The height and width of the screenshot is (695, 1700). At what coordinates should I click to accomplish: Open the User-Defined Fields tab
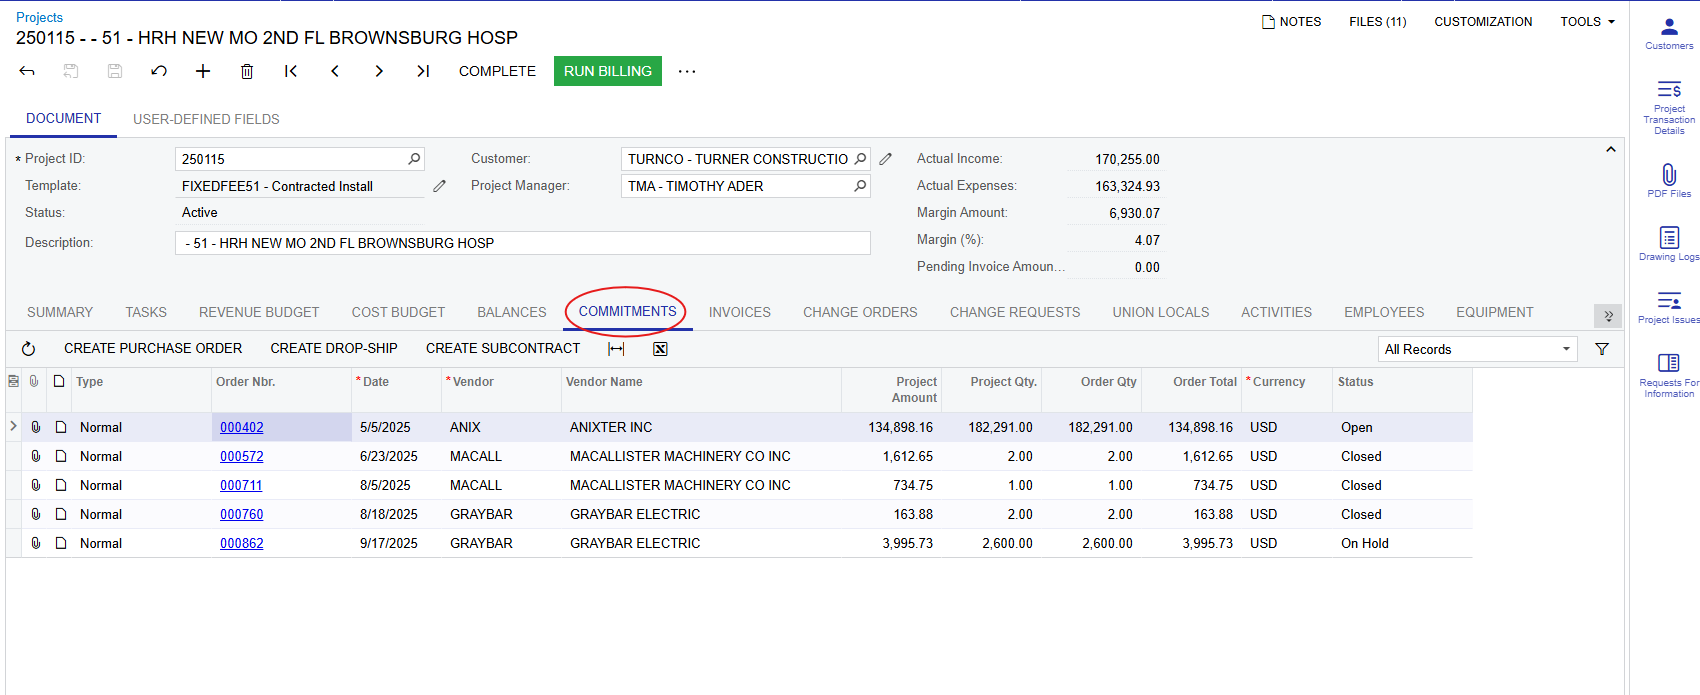206,119
